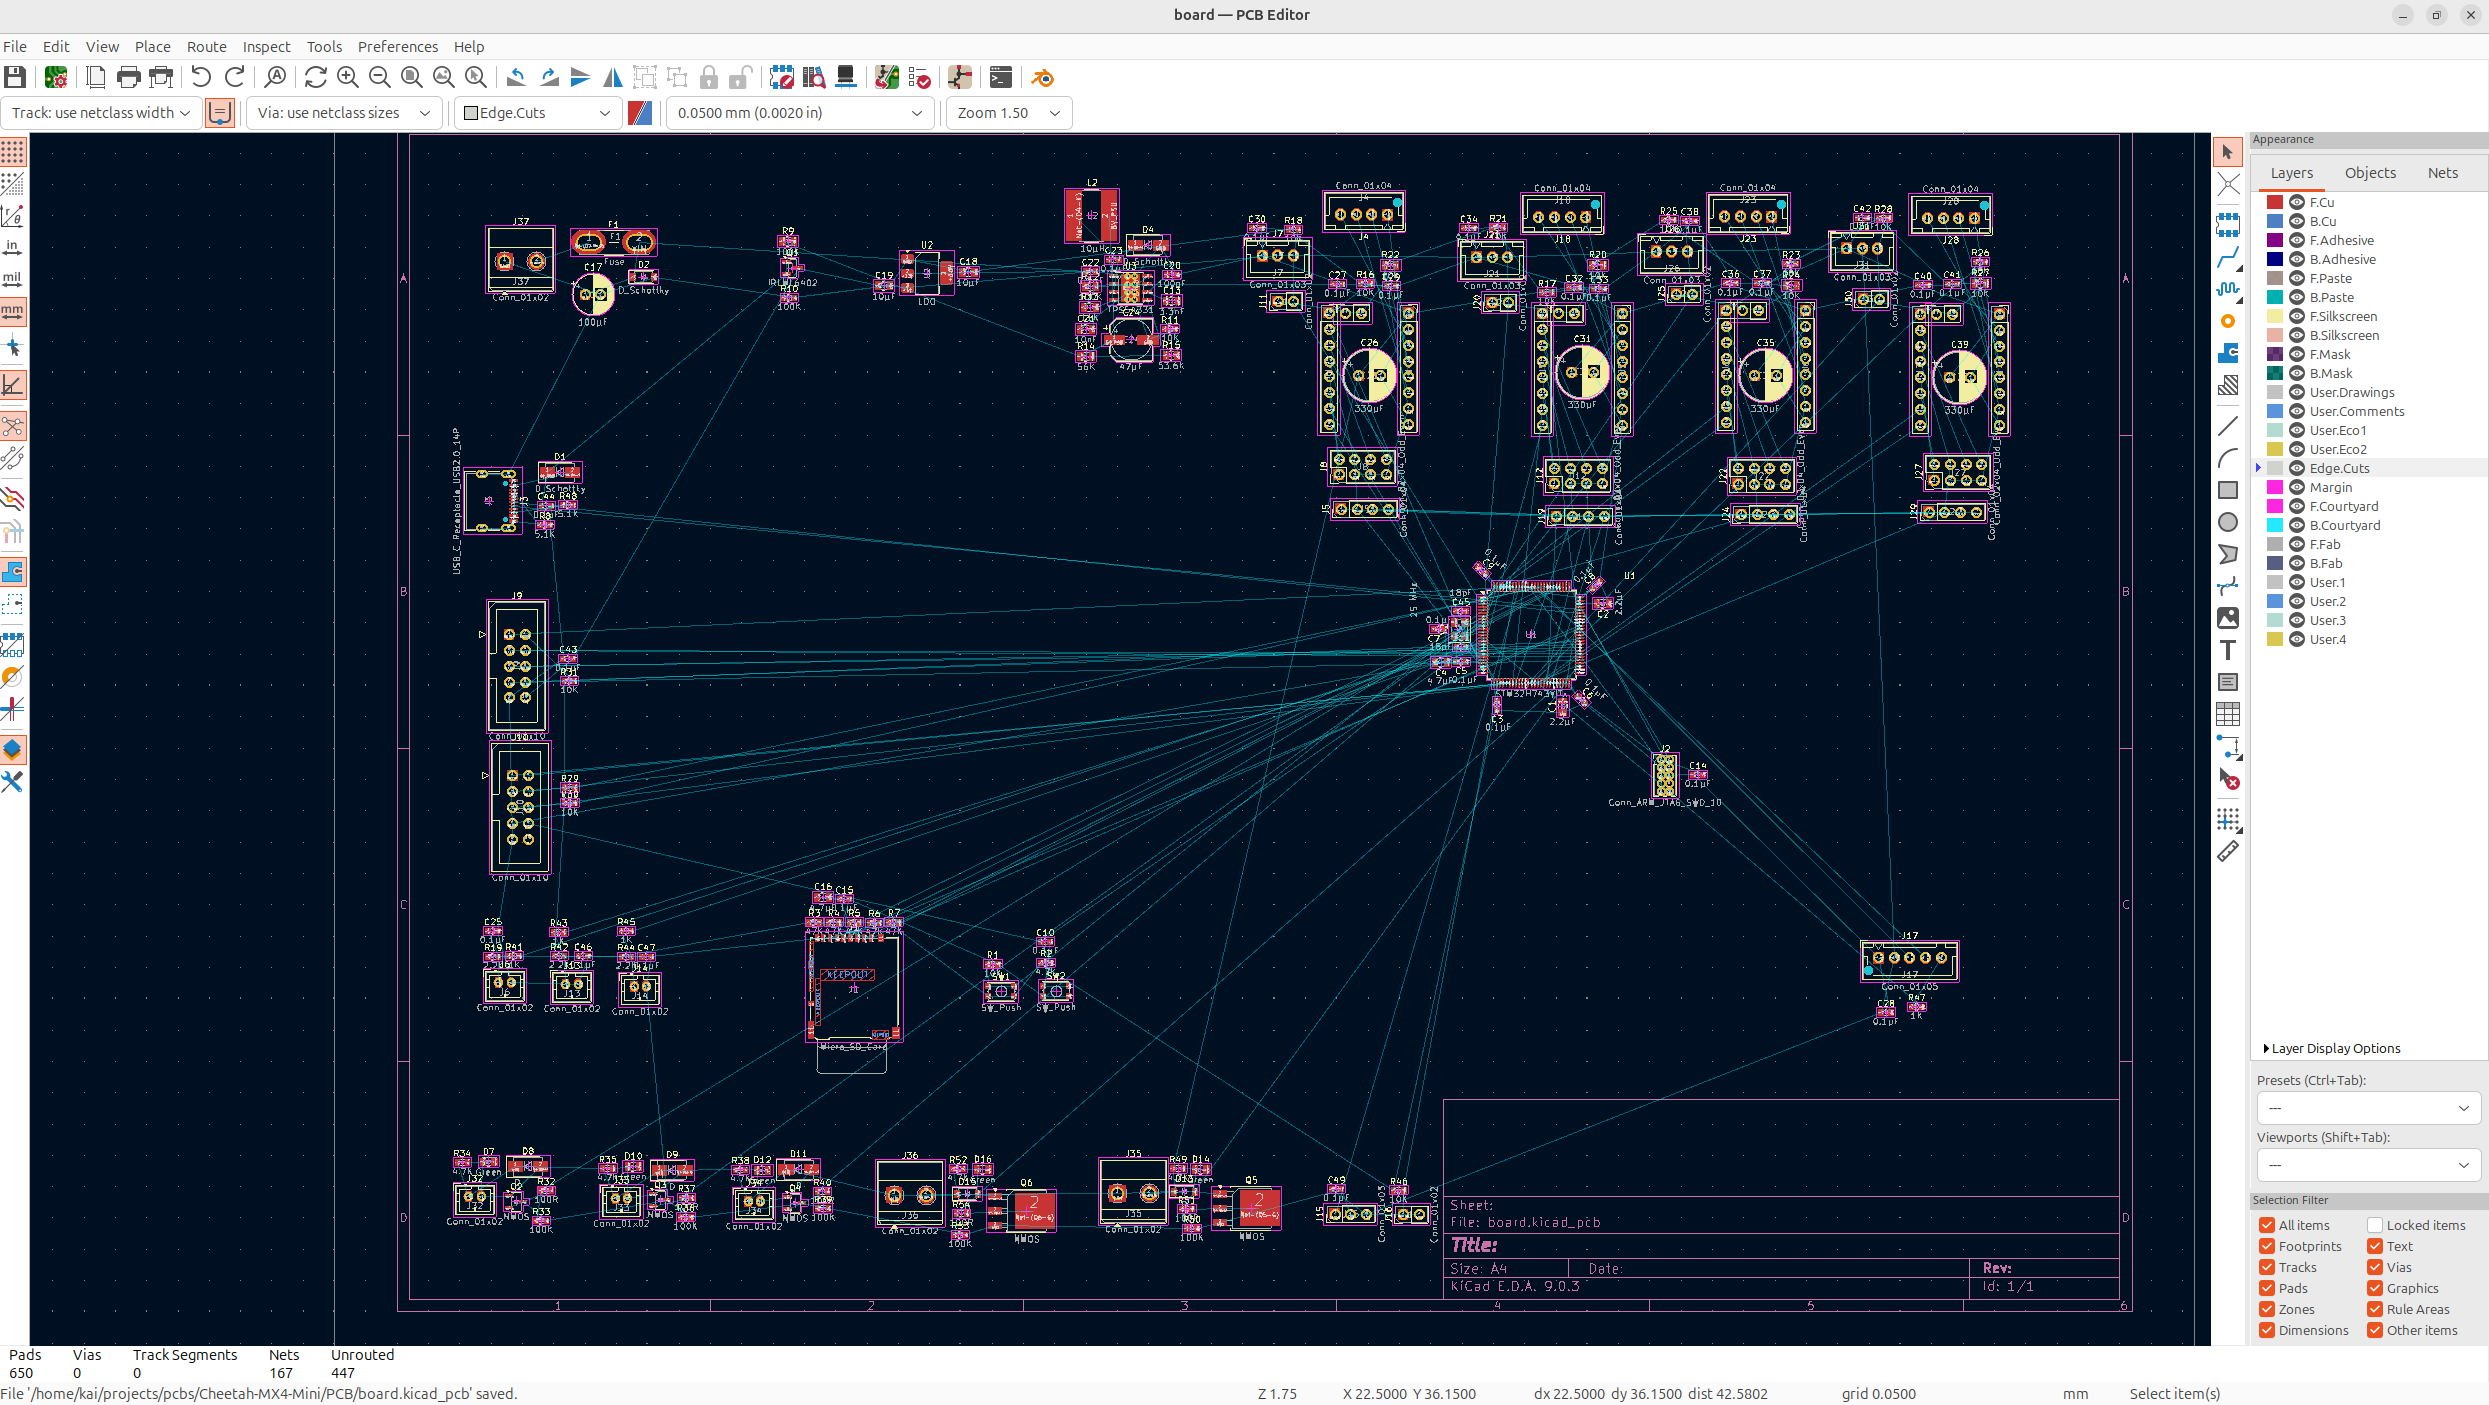Select the Add text tool

pos(2228,650)
